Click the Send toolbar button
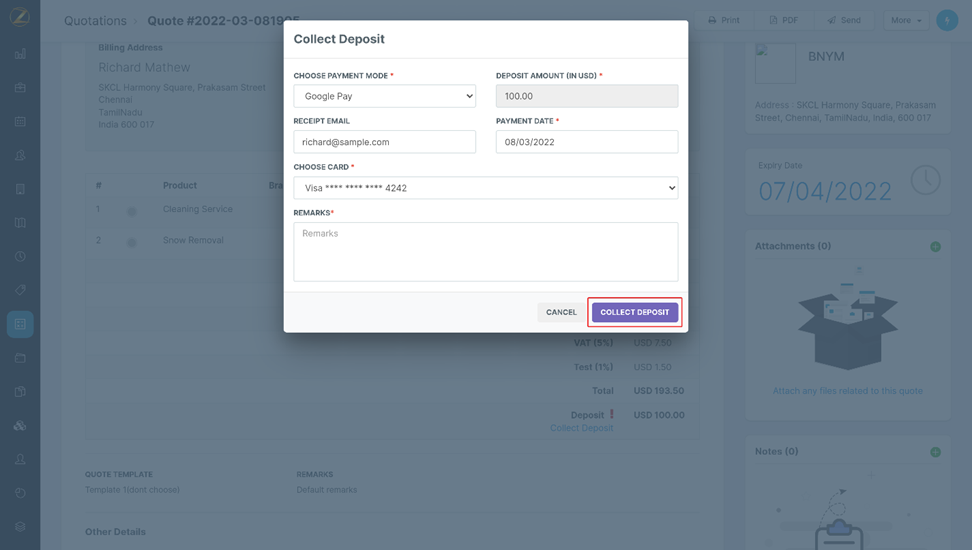This screenshot has height=550, width=972. pyautogui.click(x=844, y=20)
